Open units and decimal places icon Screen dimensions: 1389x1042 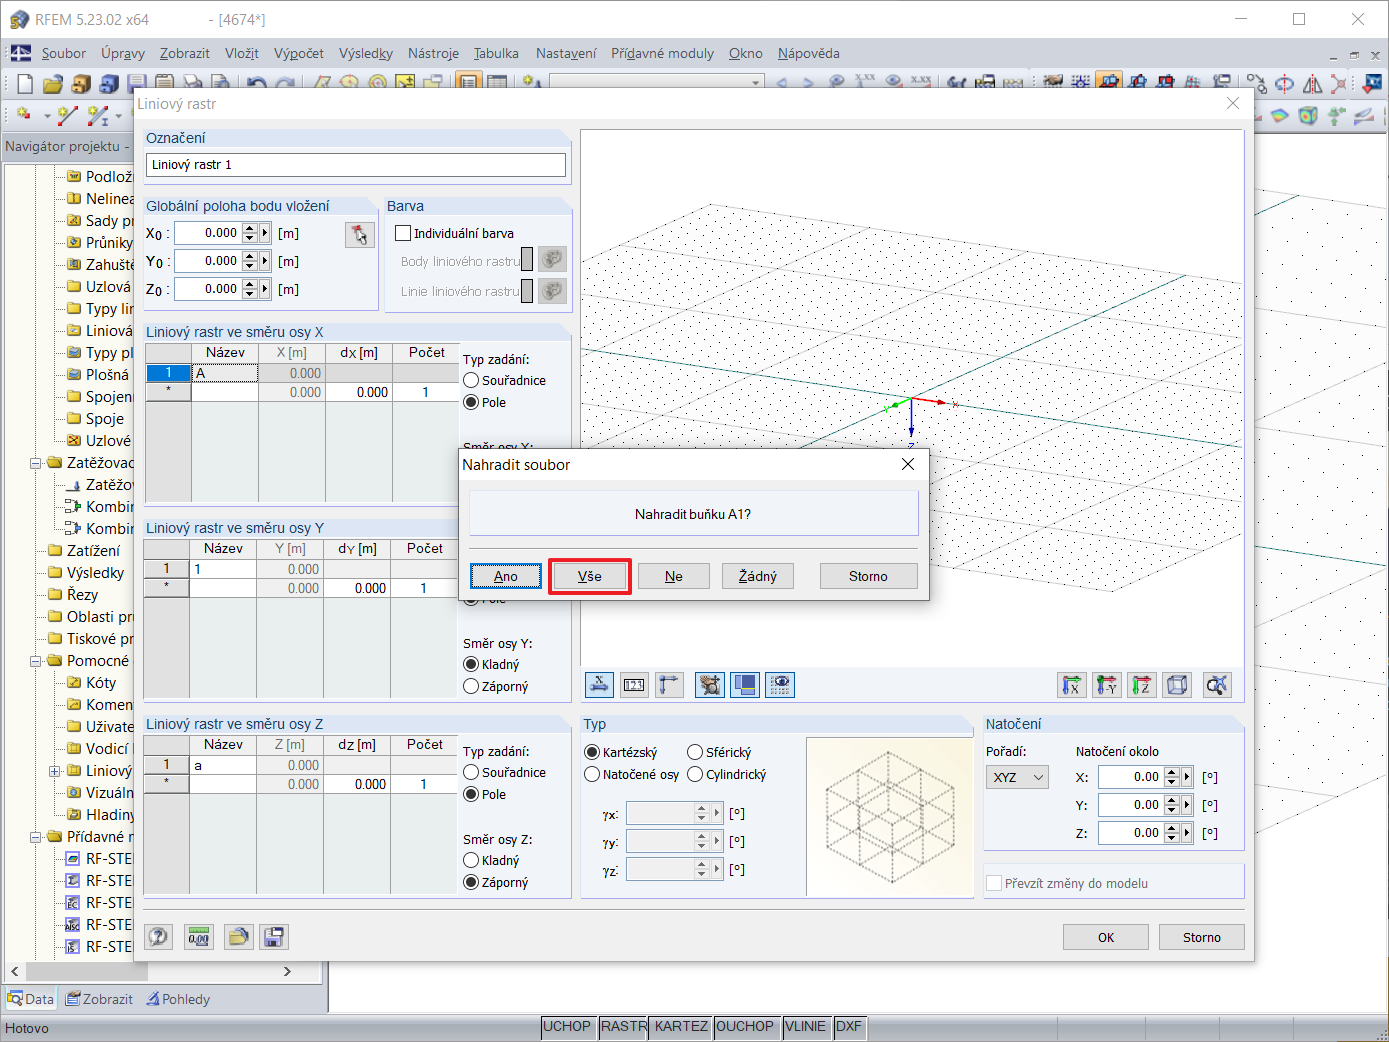point(199,937)
